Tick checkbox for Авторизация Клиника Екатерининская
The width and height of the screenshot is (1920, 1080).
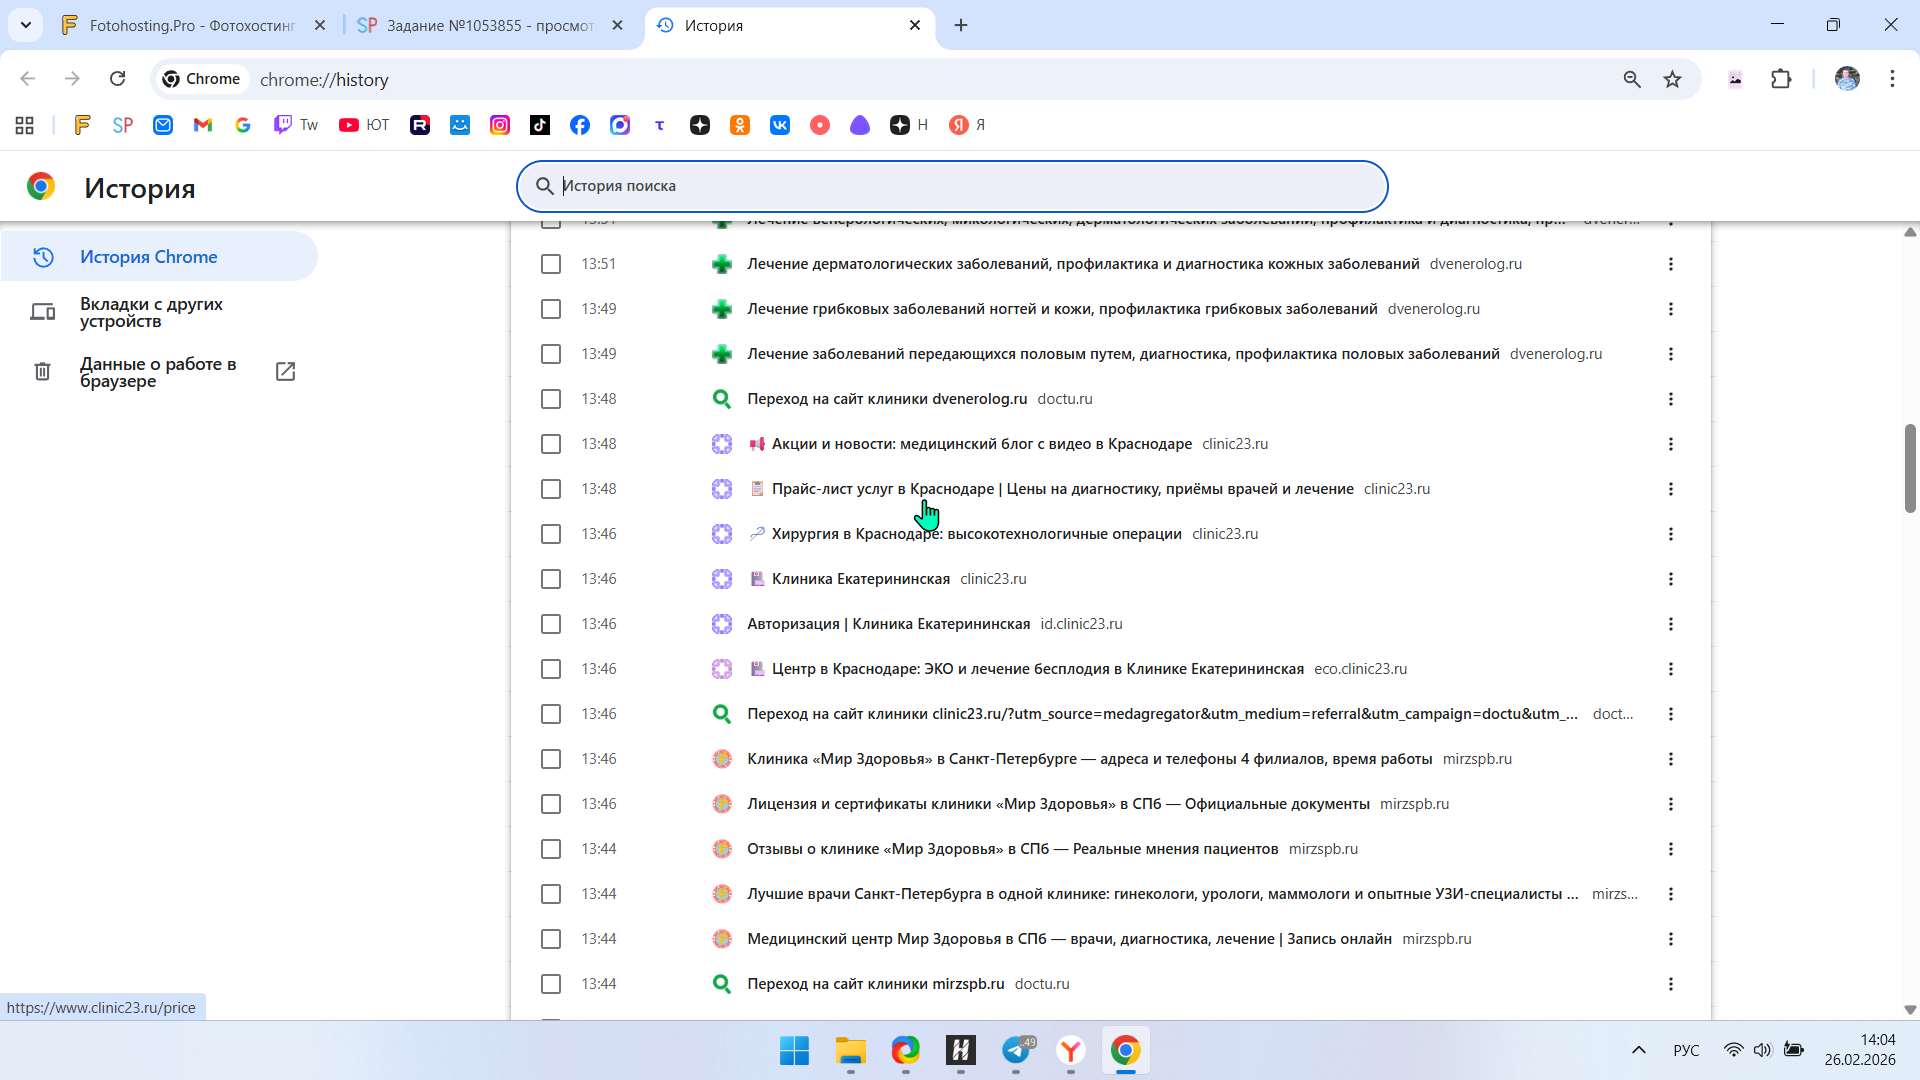tap(551, 624)
